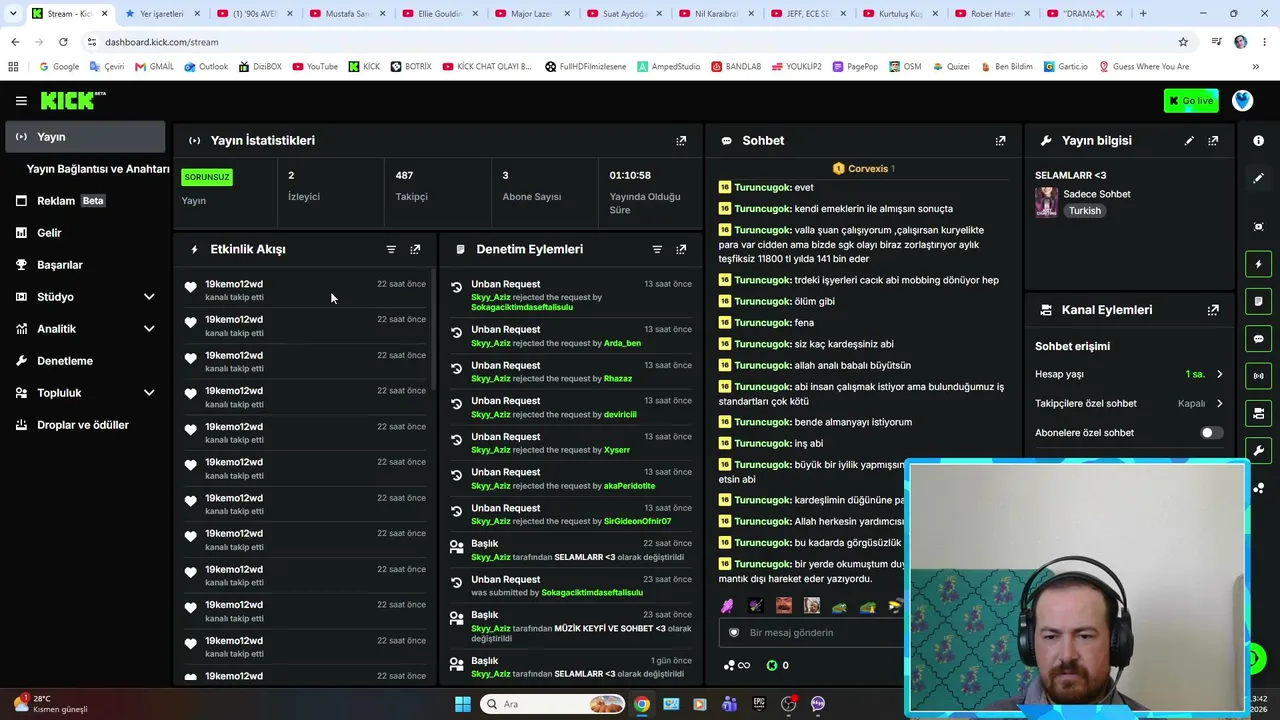
Task: Open Denetleme menu item
Action: 86,361
